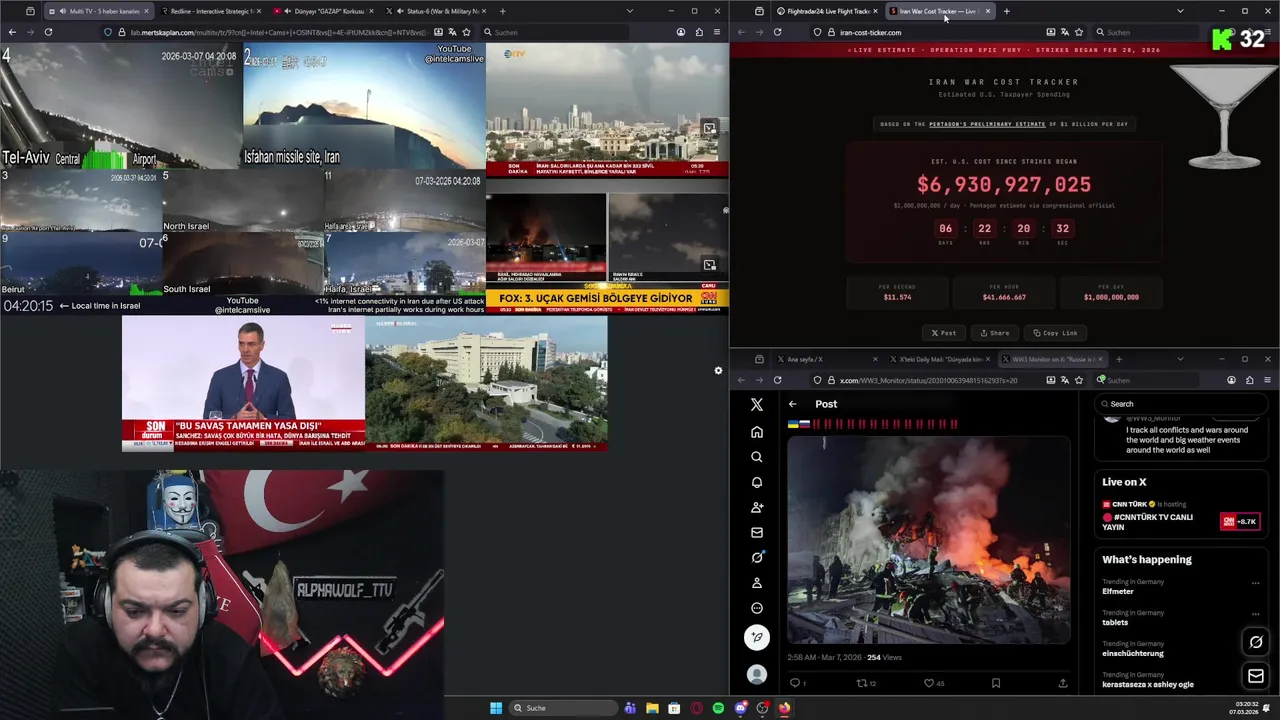This screenshot has height=720, width=1280.
Task: Open Spotify from the Windows taskbar
Action: [718, 708]
